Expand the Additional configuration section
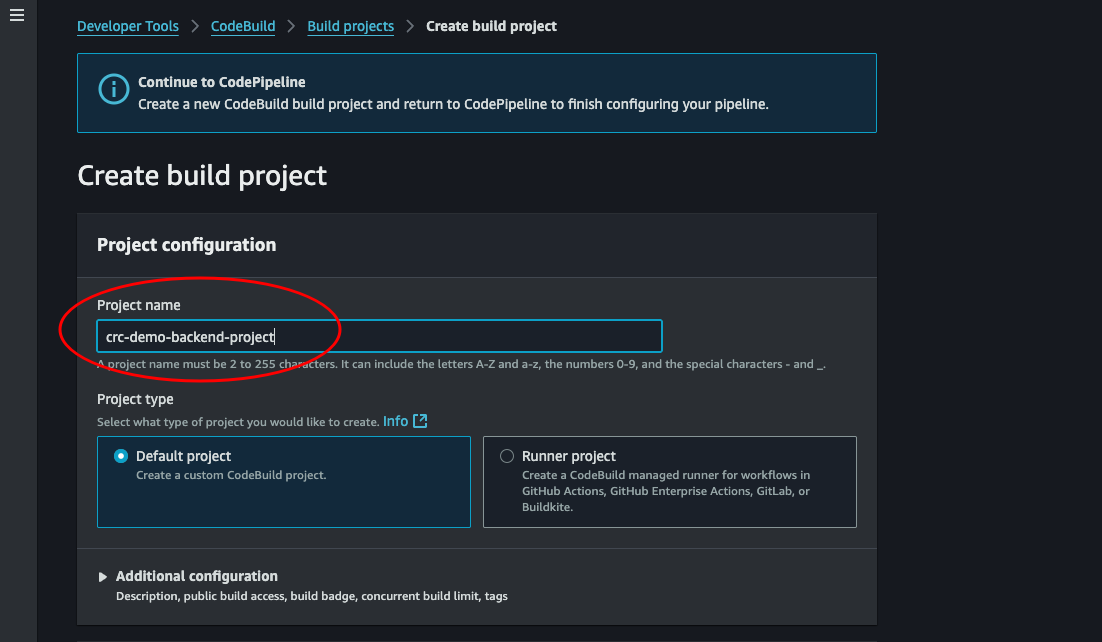The height and width of the screenshot is (642, 1102). [x=196, y=576]
